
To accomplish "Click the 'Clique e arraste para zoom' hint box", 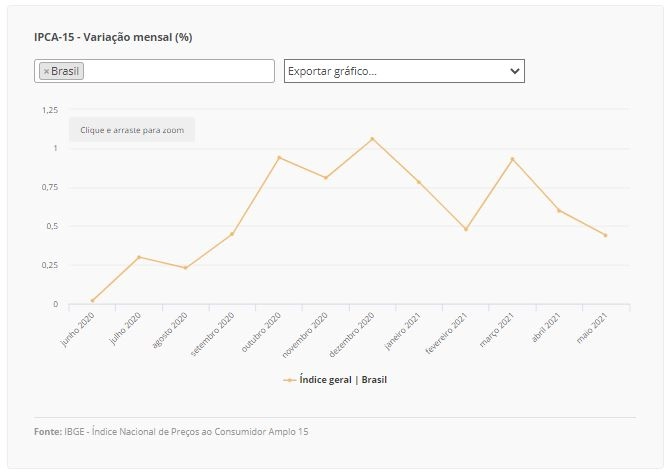I will click(x=132, y=130).
